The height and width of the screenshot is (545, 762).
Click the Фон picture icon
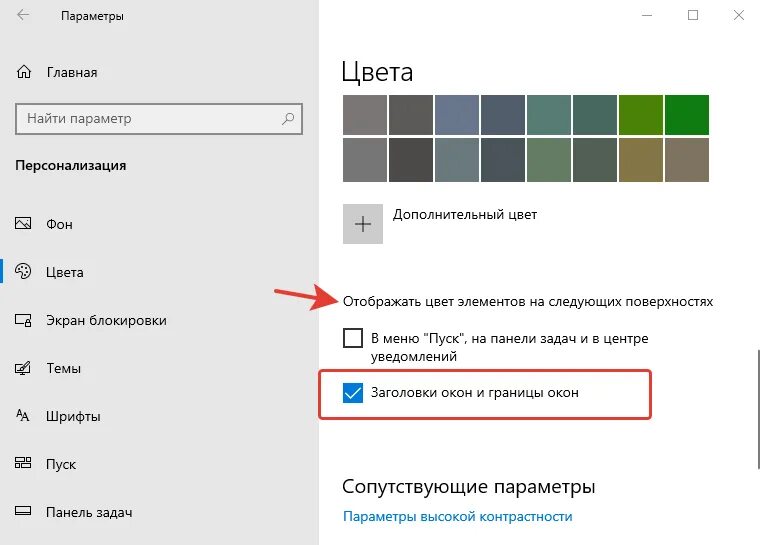click(23, 224)
